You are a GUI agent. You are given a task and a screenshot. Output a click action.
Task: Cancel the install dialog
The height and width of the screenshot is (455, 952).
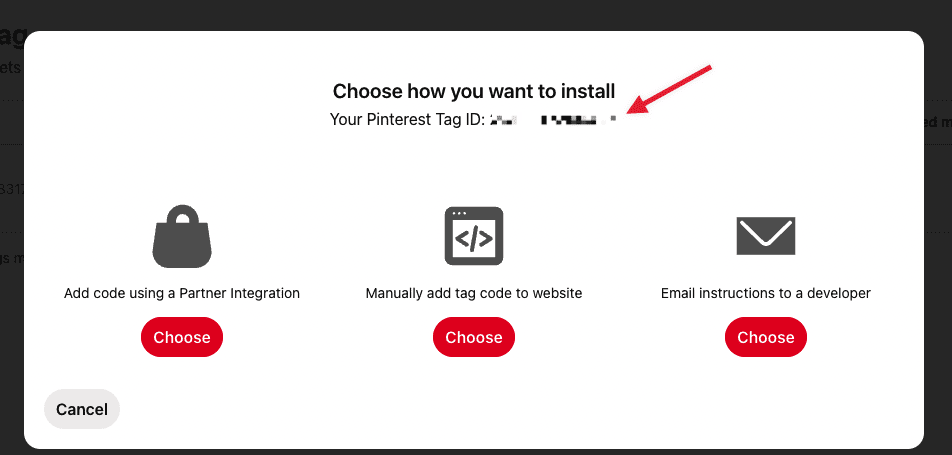(82, 409)
